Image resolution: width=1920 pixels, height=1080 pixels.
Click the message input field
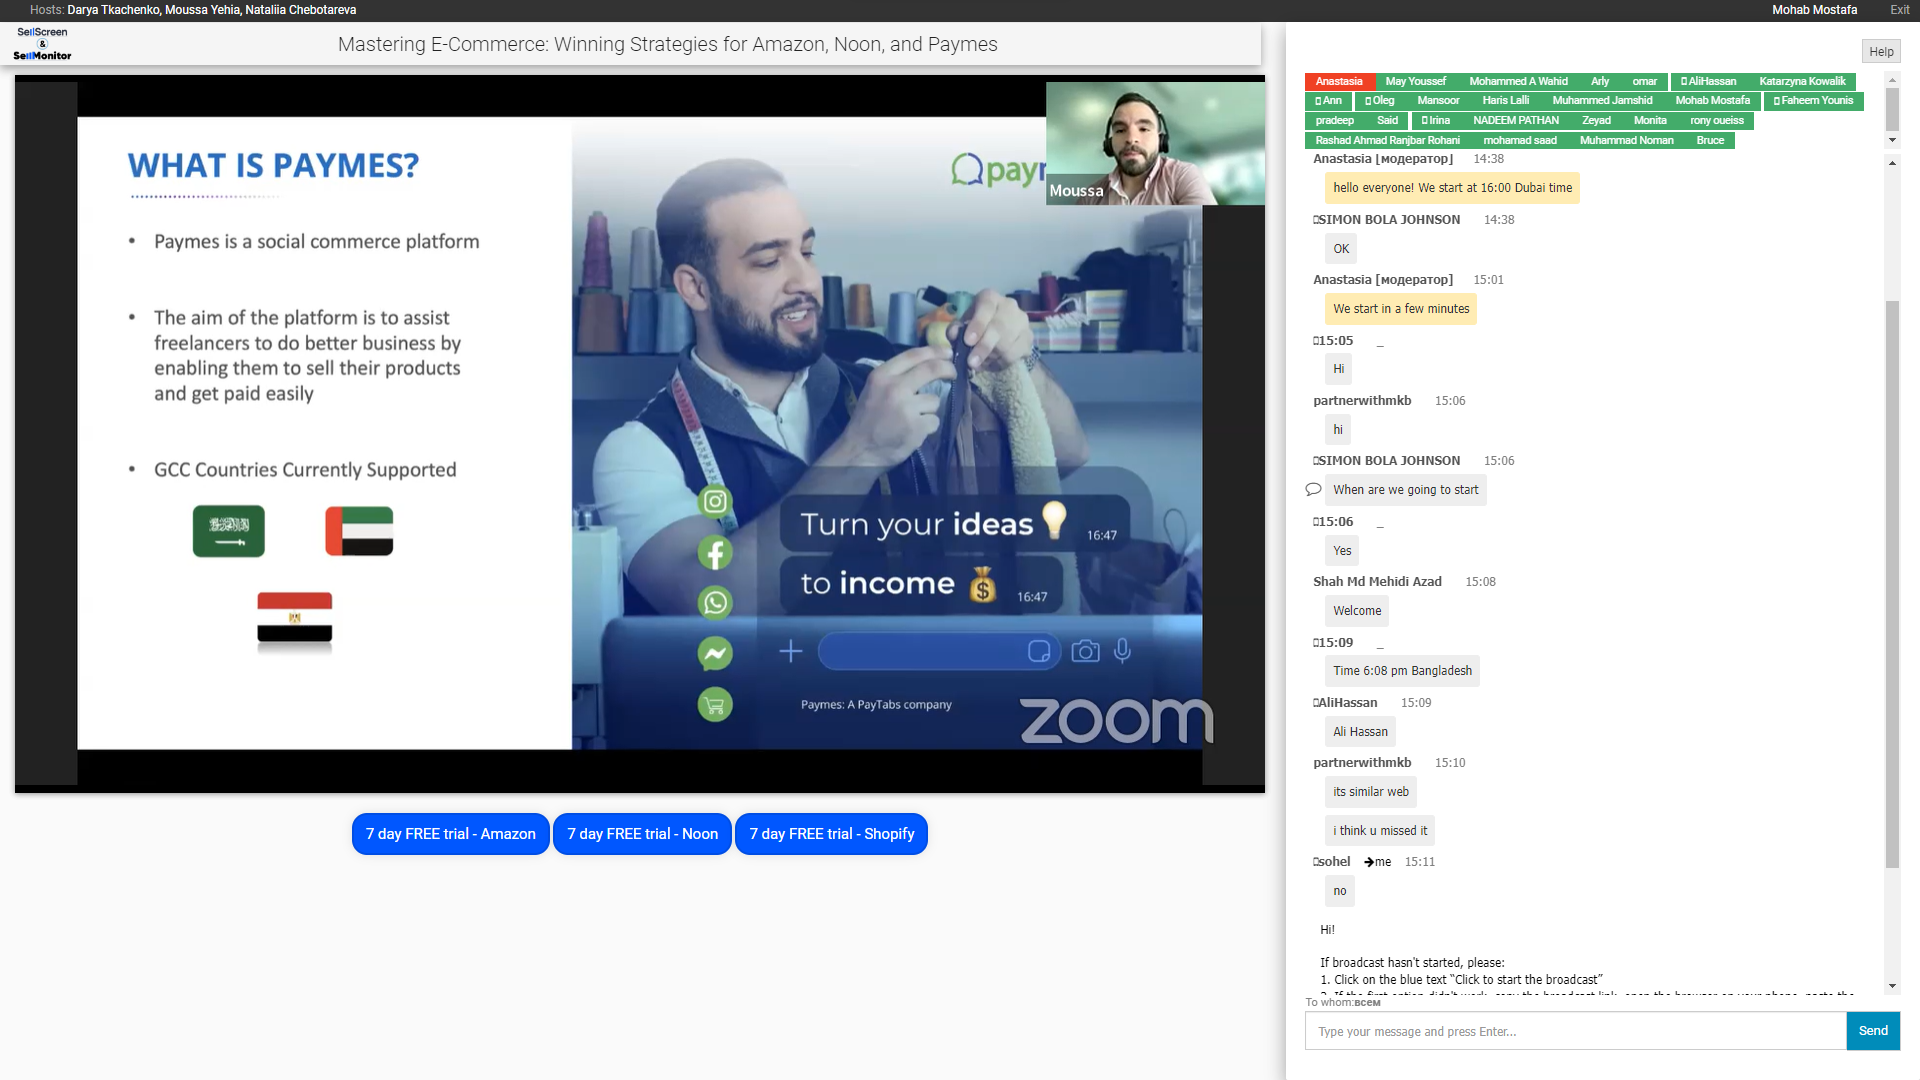click(1575, 1031)
